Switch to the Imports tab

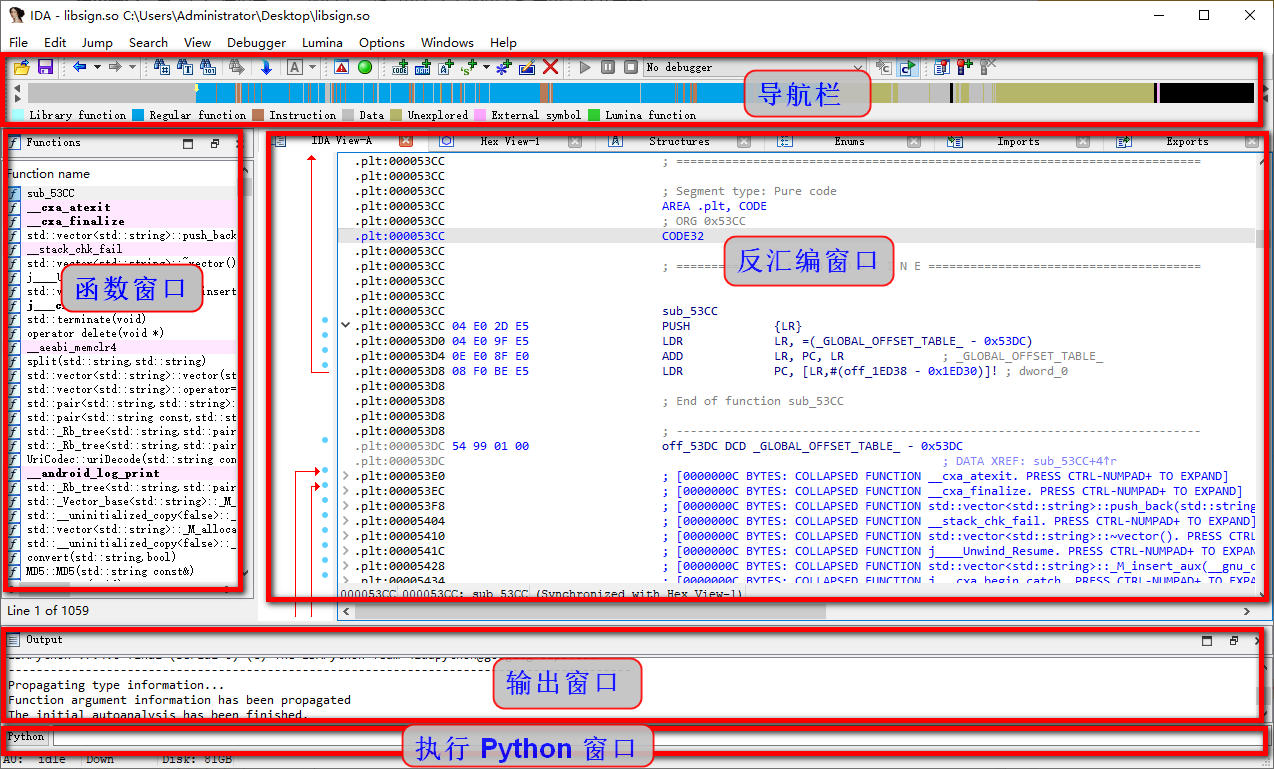pyautogui.click(x=1018, y=141)
